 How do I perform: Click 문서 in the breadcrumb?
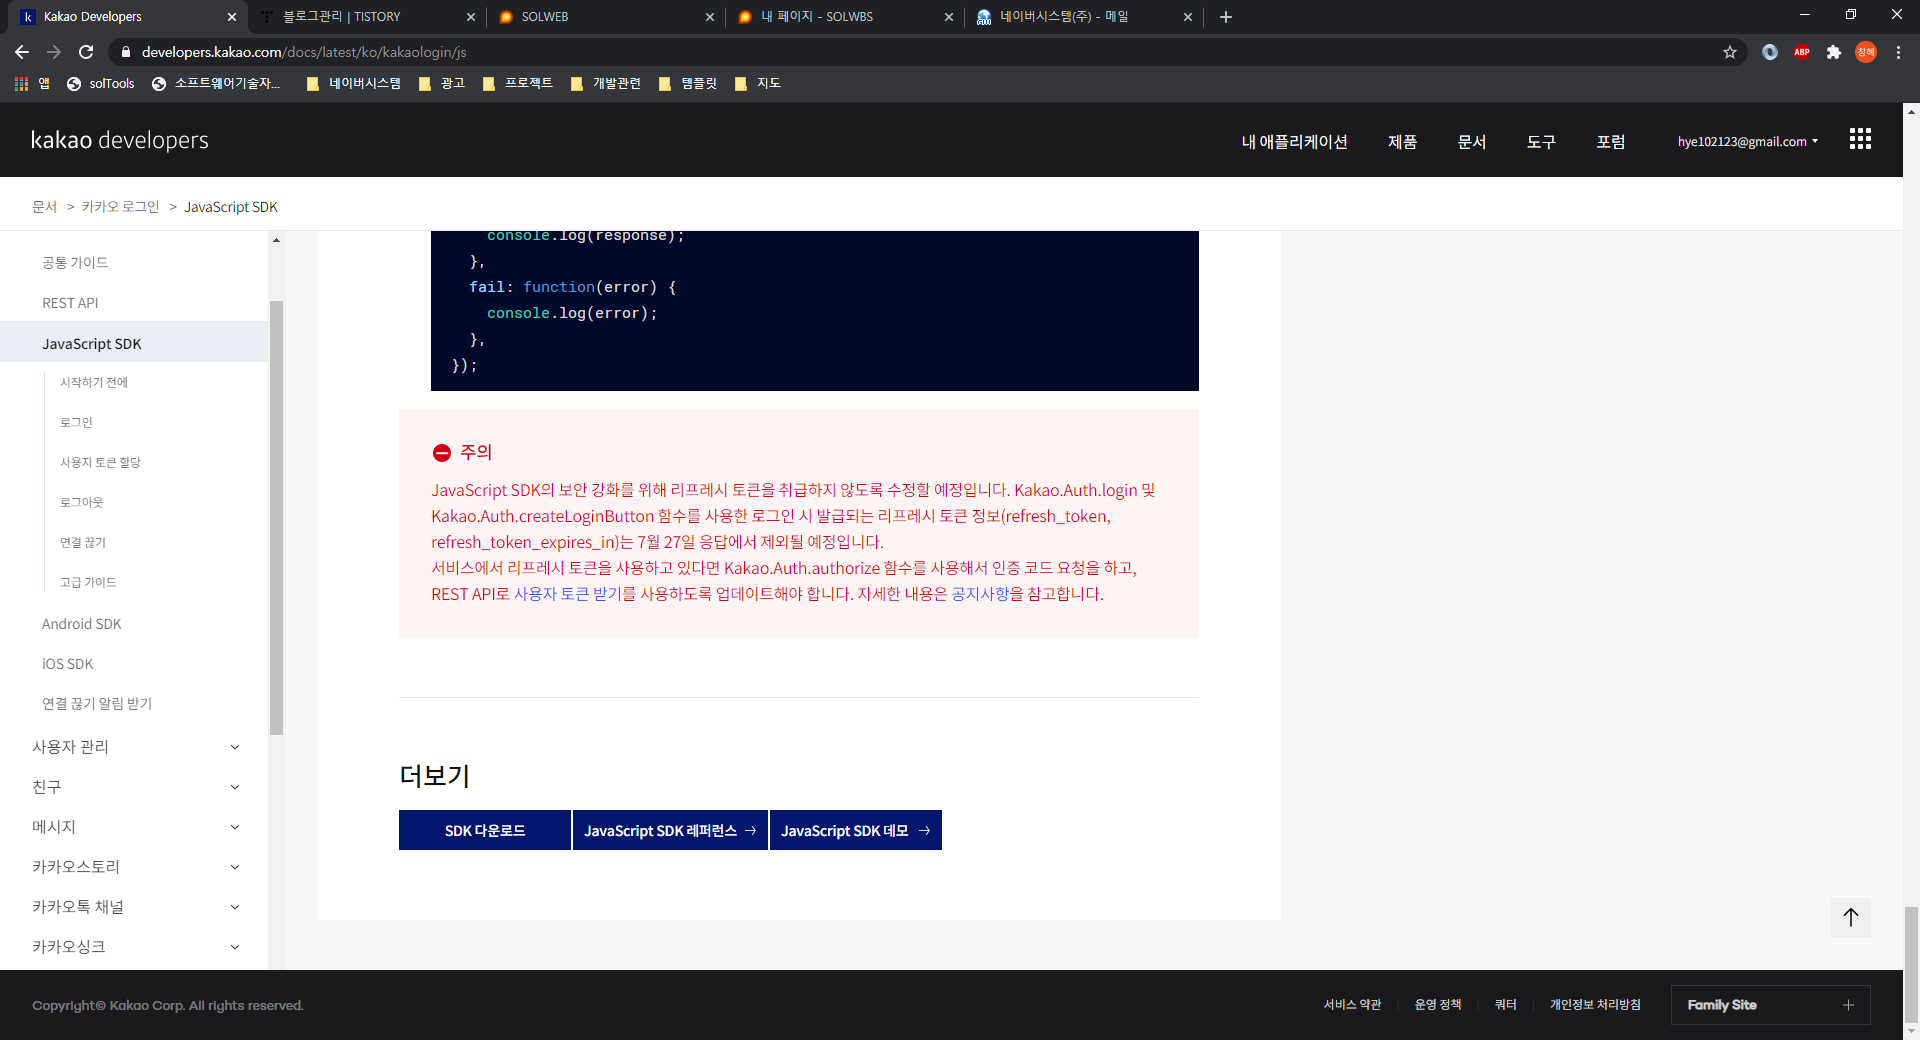(x=44, y=207)
